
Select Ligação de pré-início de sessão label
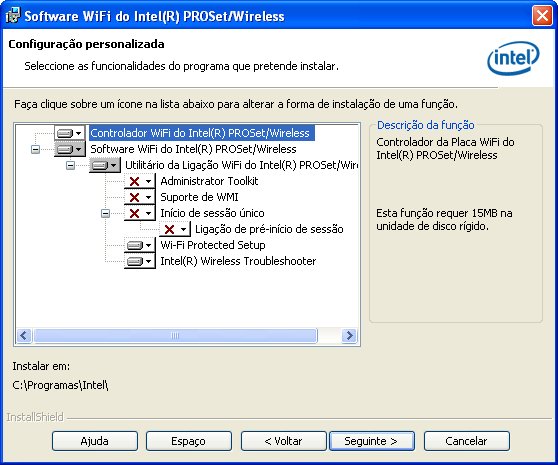[x=269, y=229]
